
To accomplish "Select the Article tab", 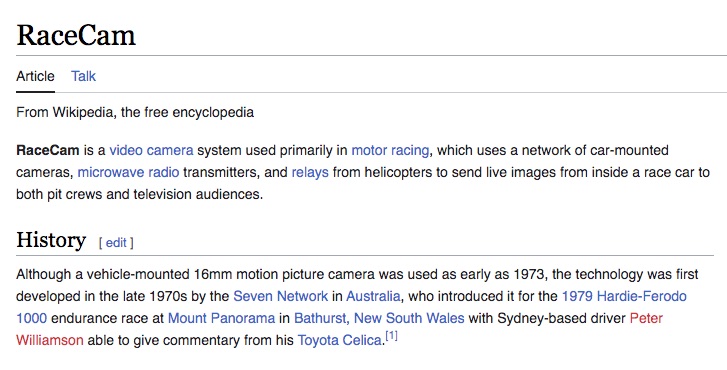I will (35, 76).
